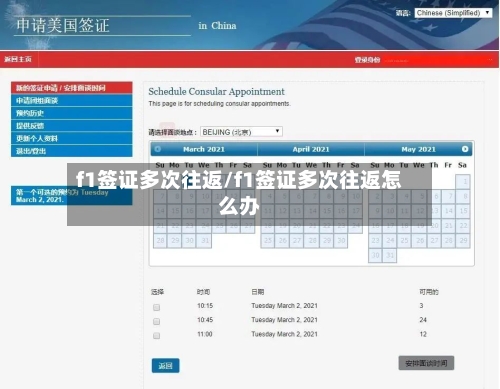Click Tuesday March 2, 2021 in 10:15 row
500x389 pixels.
click(x=284, y=306)
